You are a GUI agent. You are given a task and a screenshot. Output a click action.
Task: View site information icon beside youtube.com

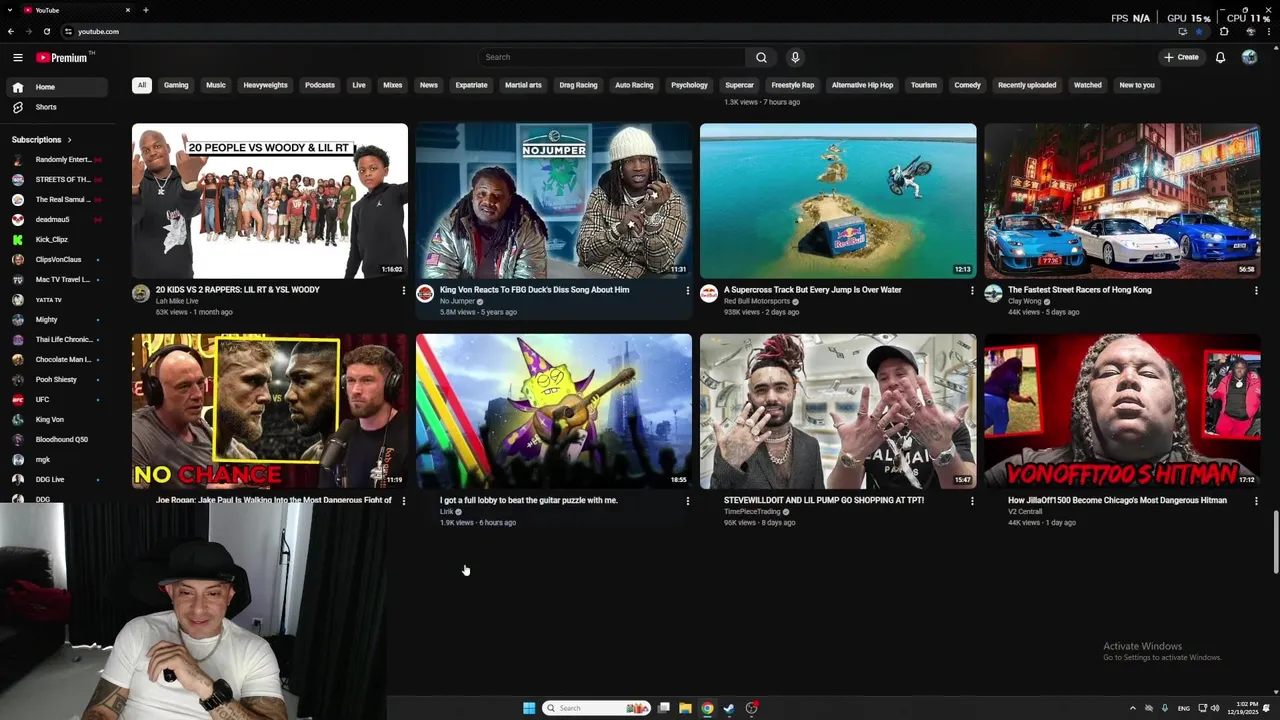(x=69, y=31)
